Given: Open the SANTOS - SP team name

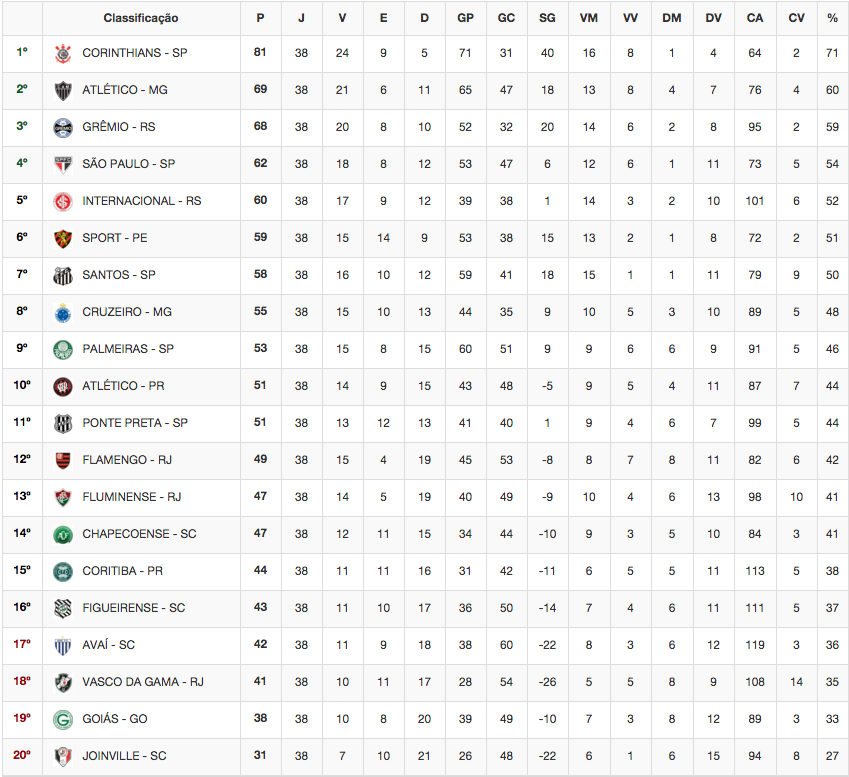Looking at the screenshot, I should [119, 275].
